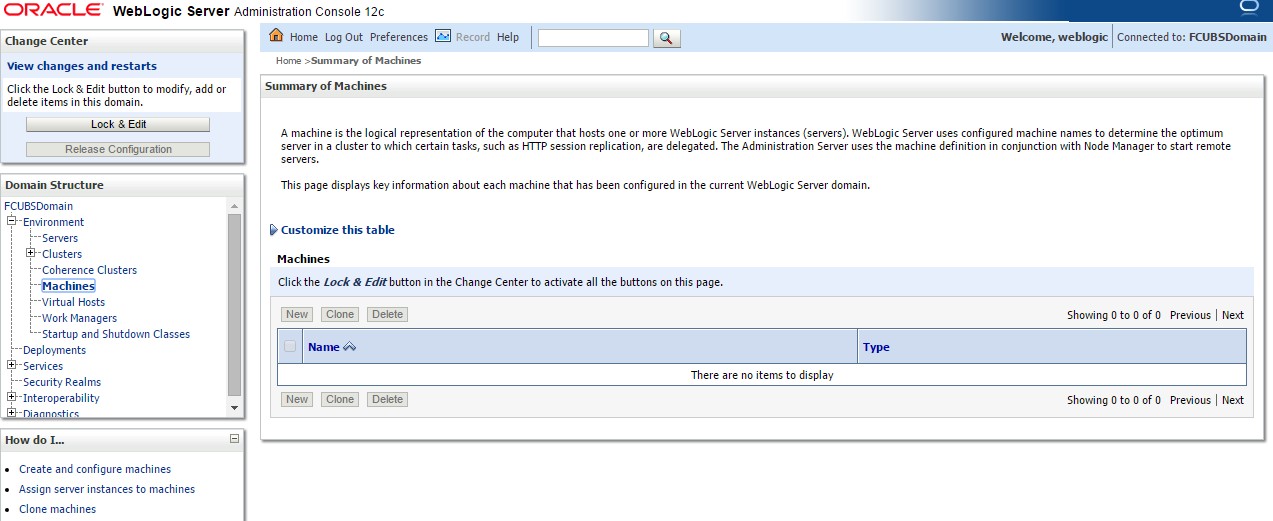Click the search input field
The height and width of the screenshot is (521, 1273).
[594, 38]
